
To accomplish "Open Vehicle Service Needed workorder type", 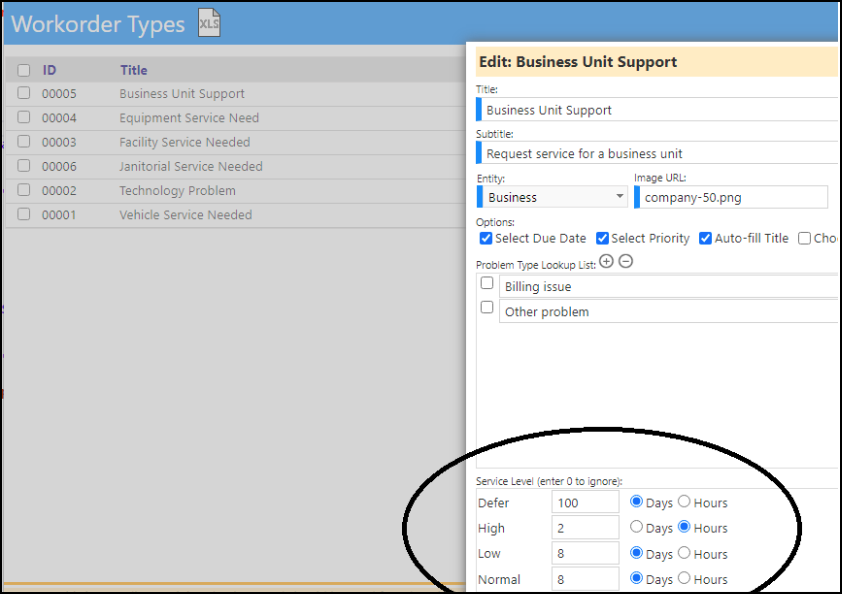I will tap(185, 215).
